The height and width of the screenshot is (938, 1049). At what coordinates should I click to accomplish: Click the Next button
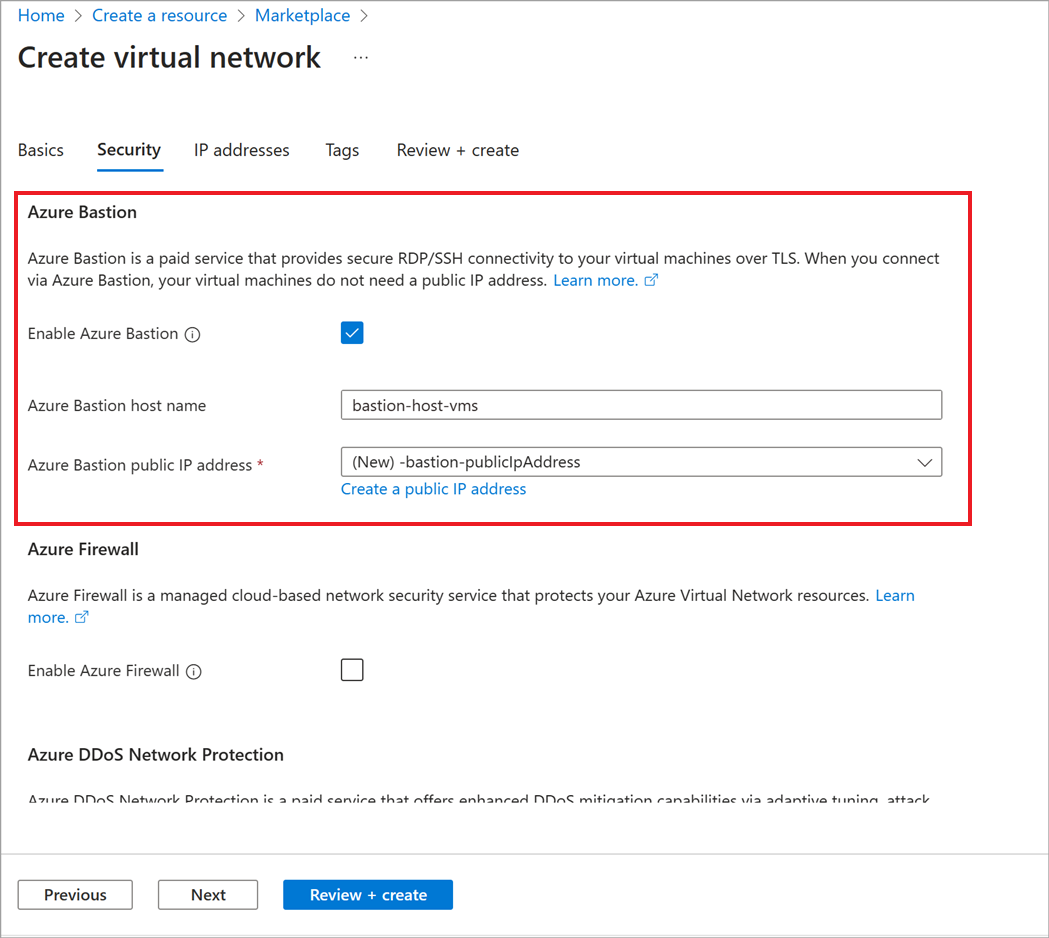click(208, 895)
